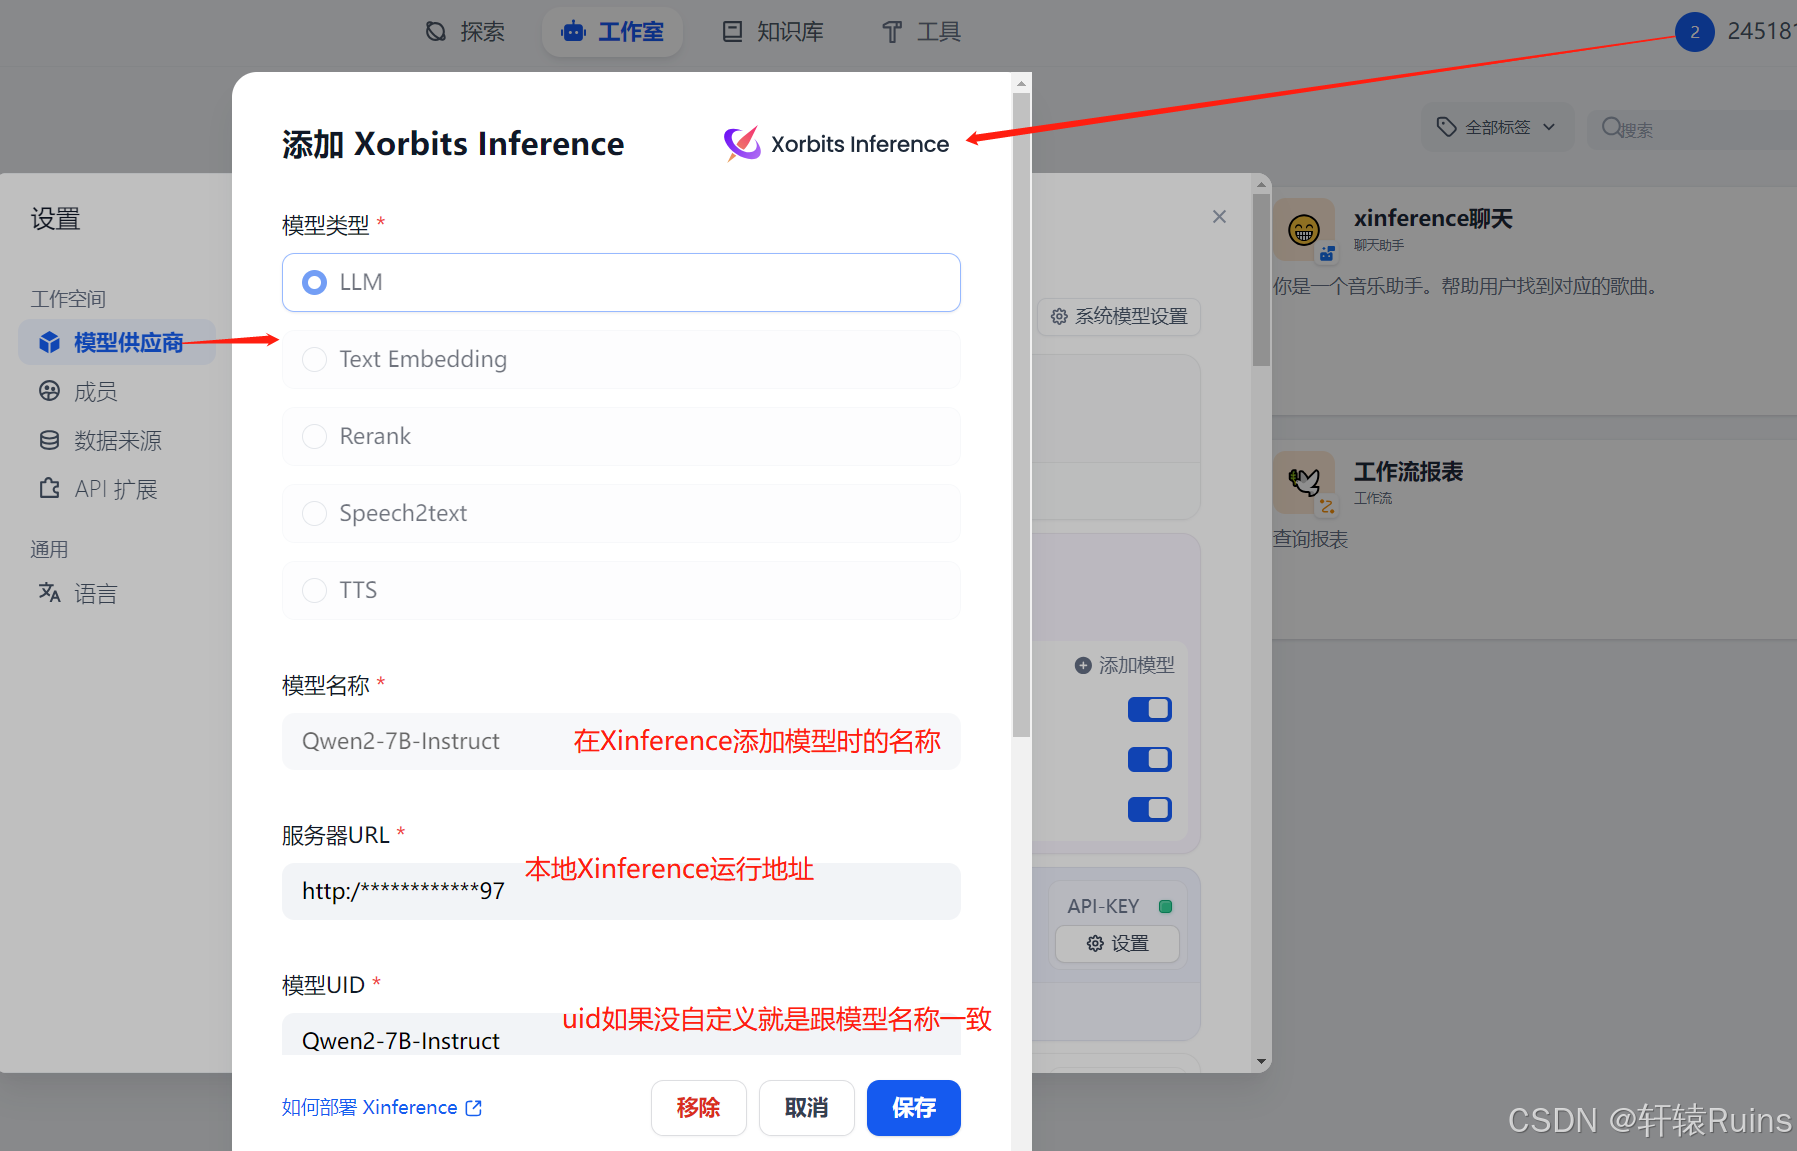Open API-KEY settings via the 设置 gear icon
This screenshot has height=1151, width=1797.
1095,943
